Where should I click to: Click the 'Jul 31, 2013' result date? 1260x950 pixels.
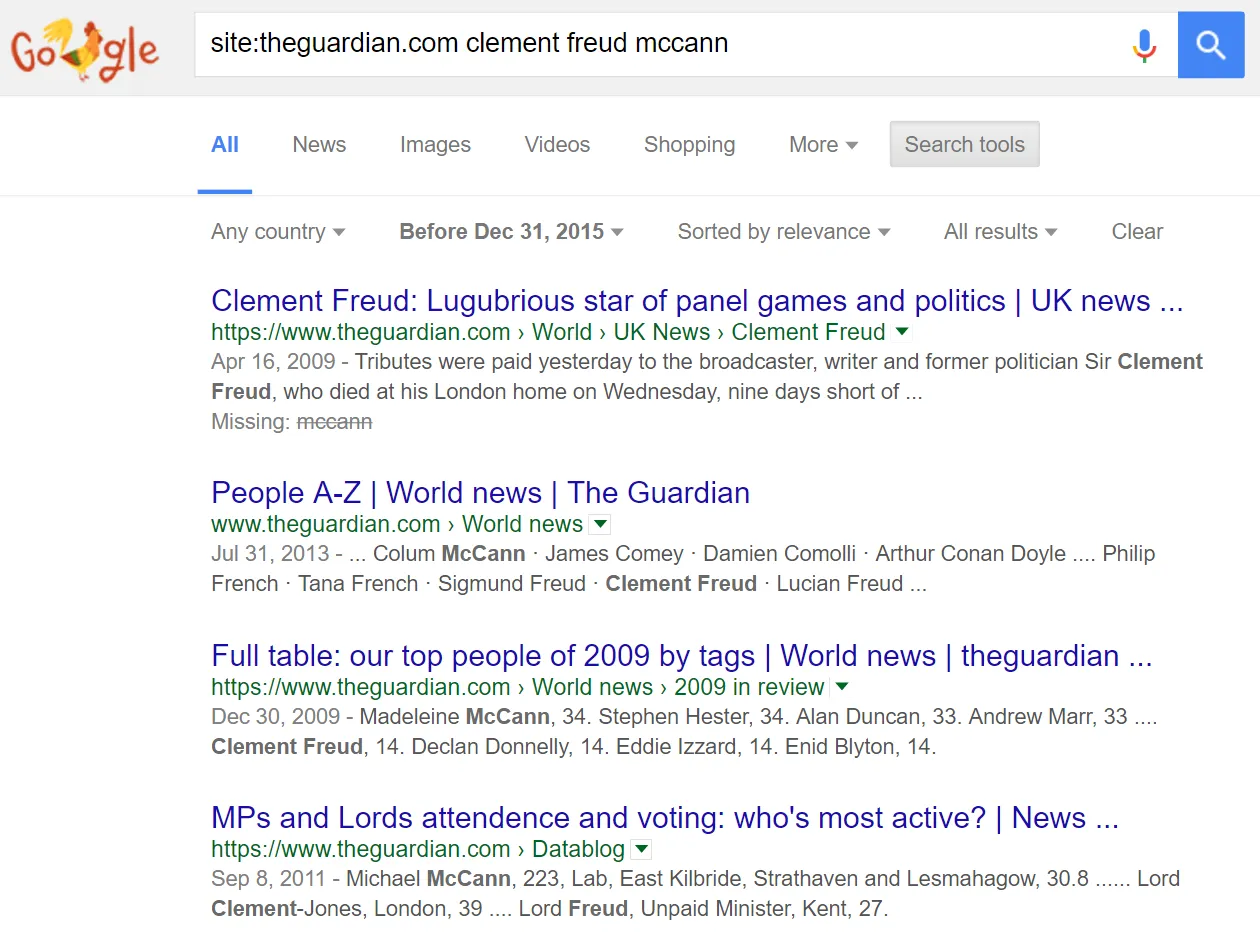coord(270,554)
